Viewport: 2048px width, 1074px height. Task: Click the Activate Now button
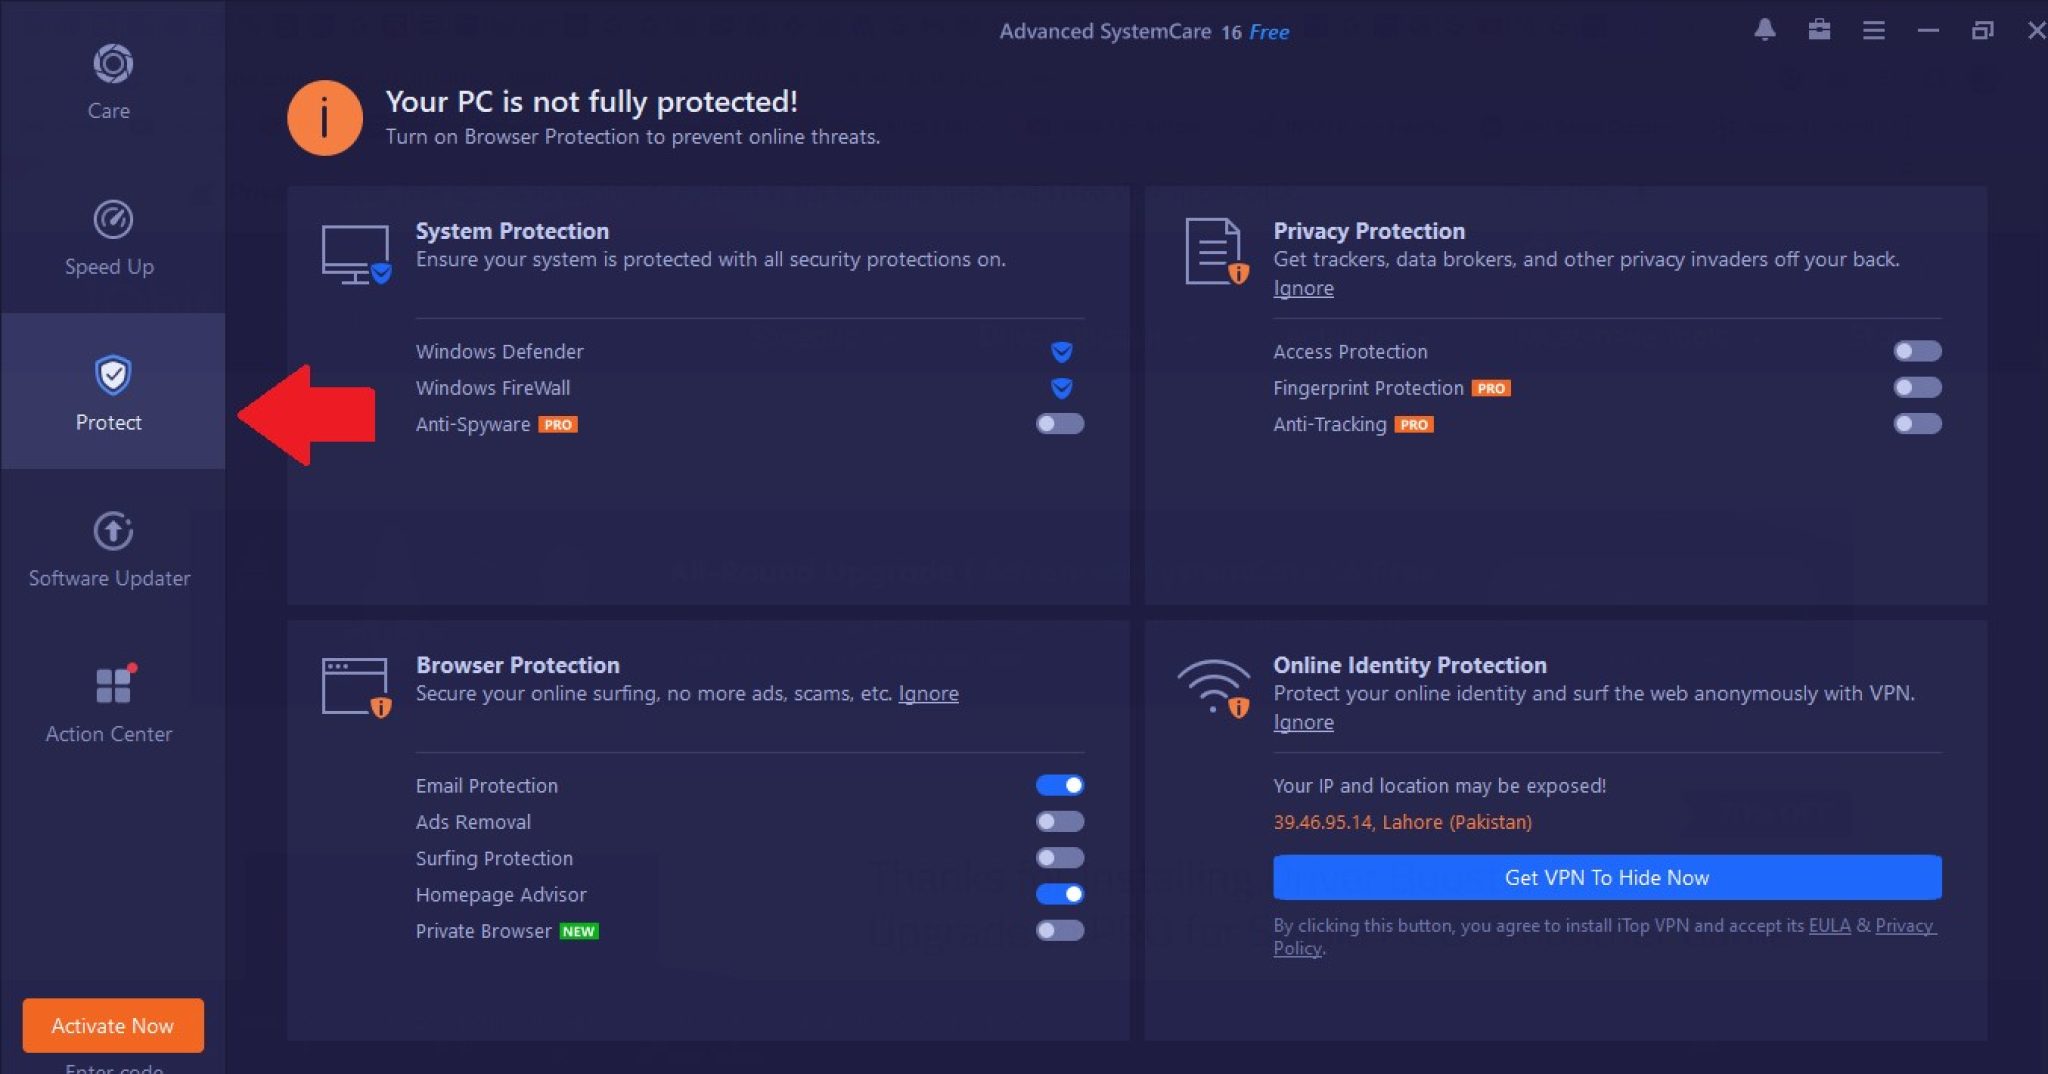pyautogui.click(x=112, y=1025)
